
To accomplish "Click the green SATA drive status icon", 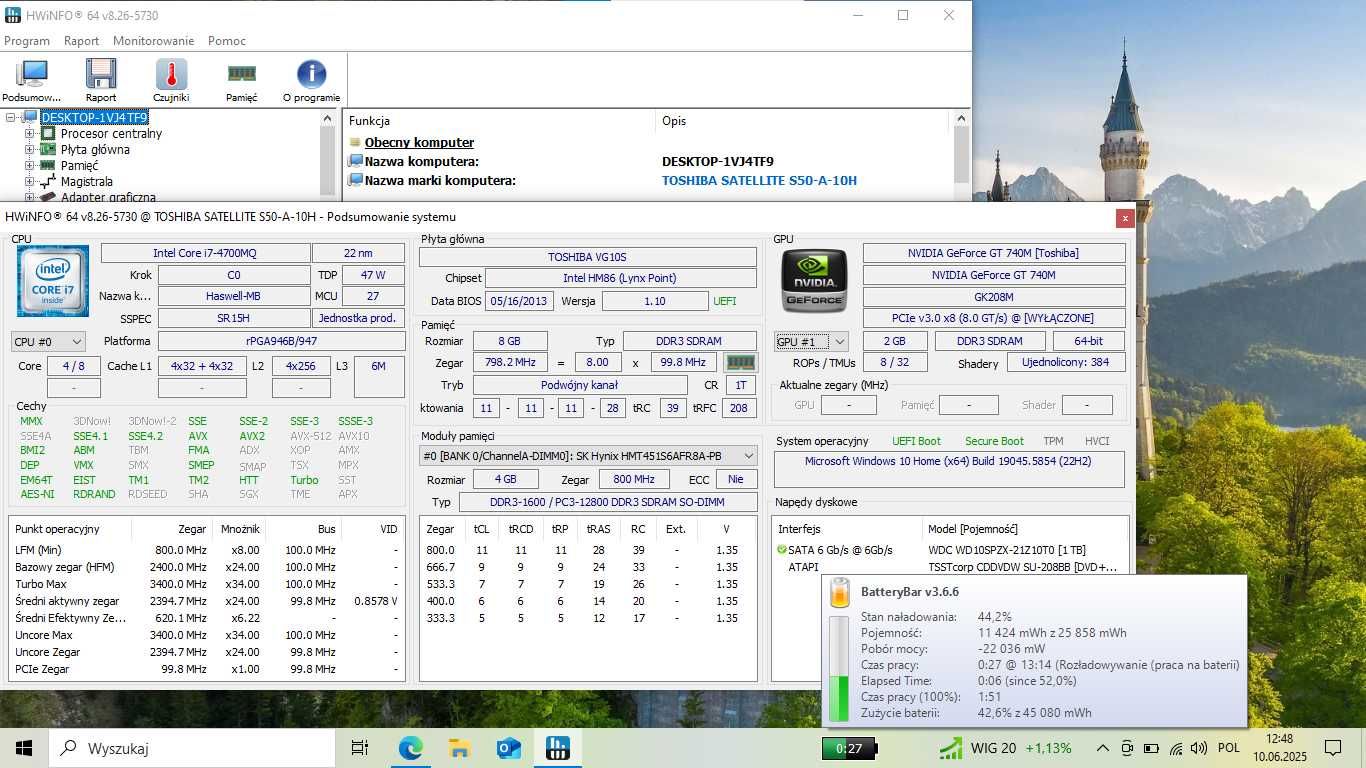I will (782, 550).
